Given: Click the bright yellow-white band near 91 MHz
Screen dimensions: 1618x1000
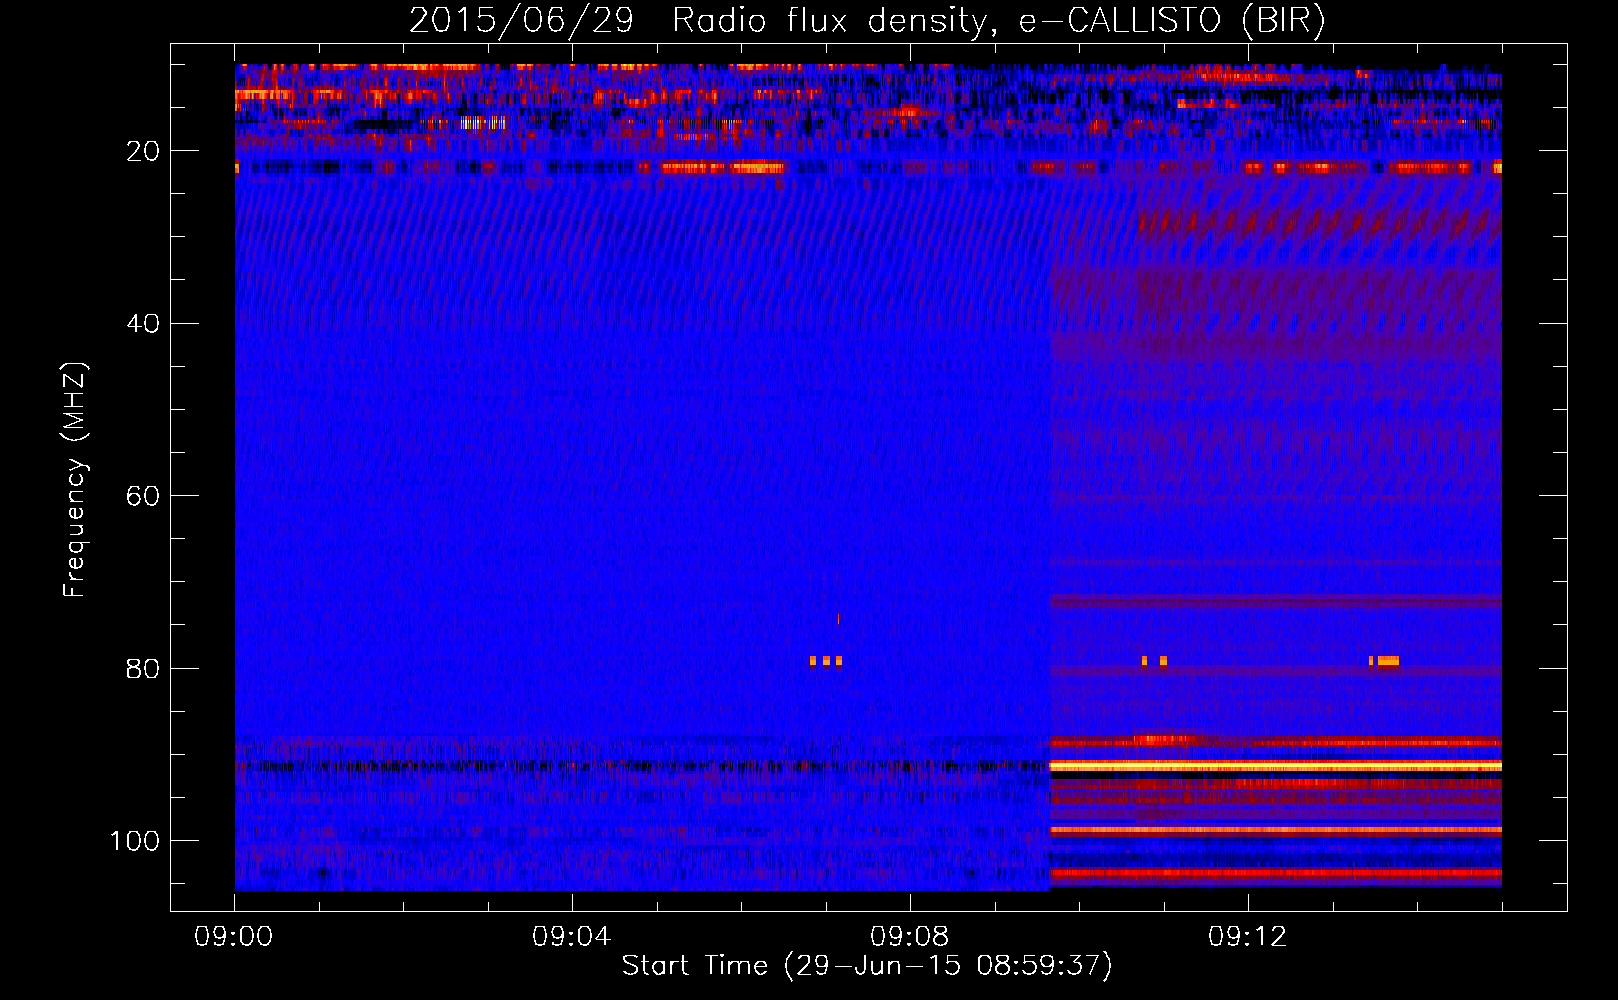Looking at the screenshot, I should [x=1275, y=766].
